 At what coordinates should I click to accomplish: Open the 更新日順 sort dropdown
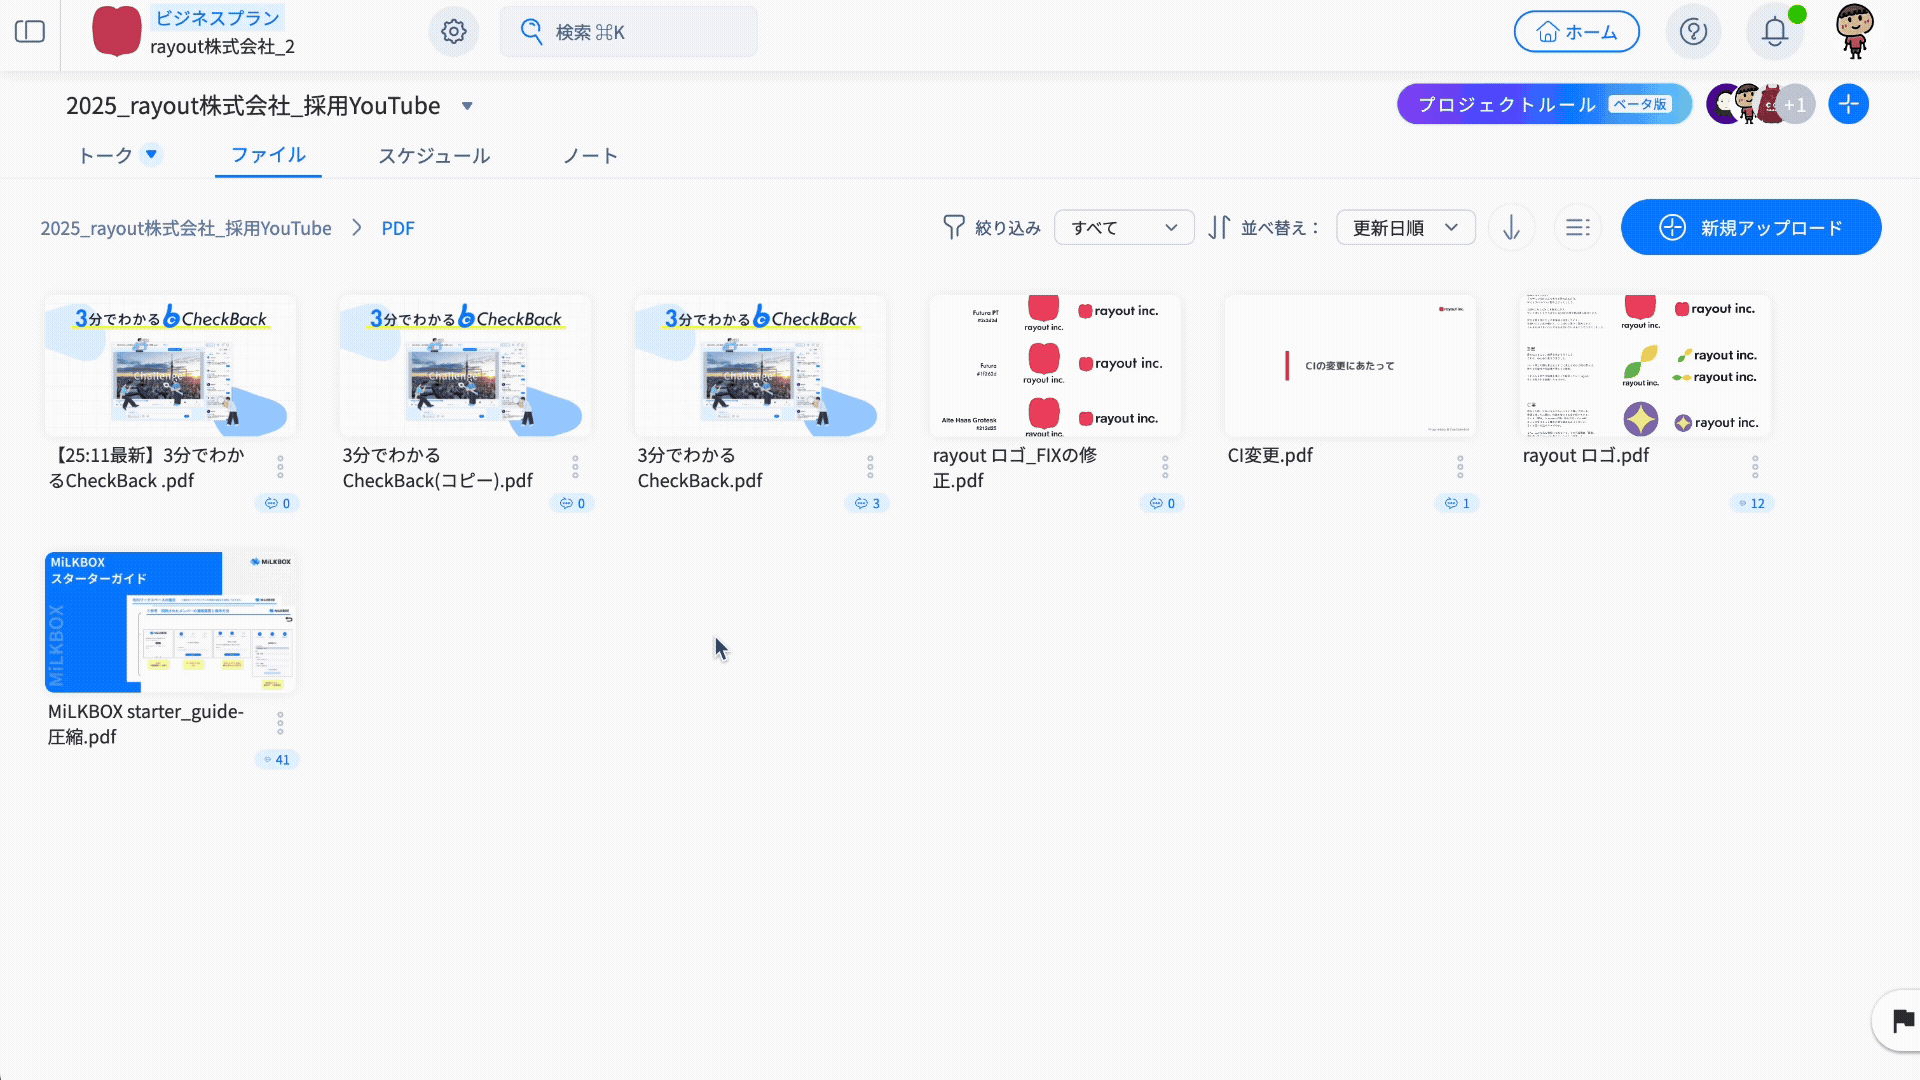tap(1405, 228)
